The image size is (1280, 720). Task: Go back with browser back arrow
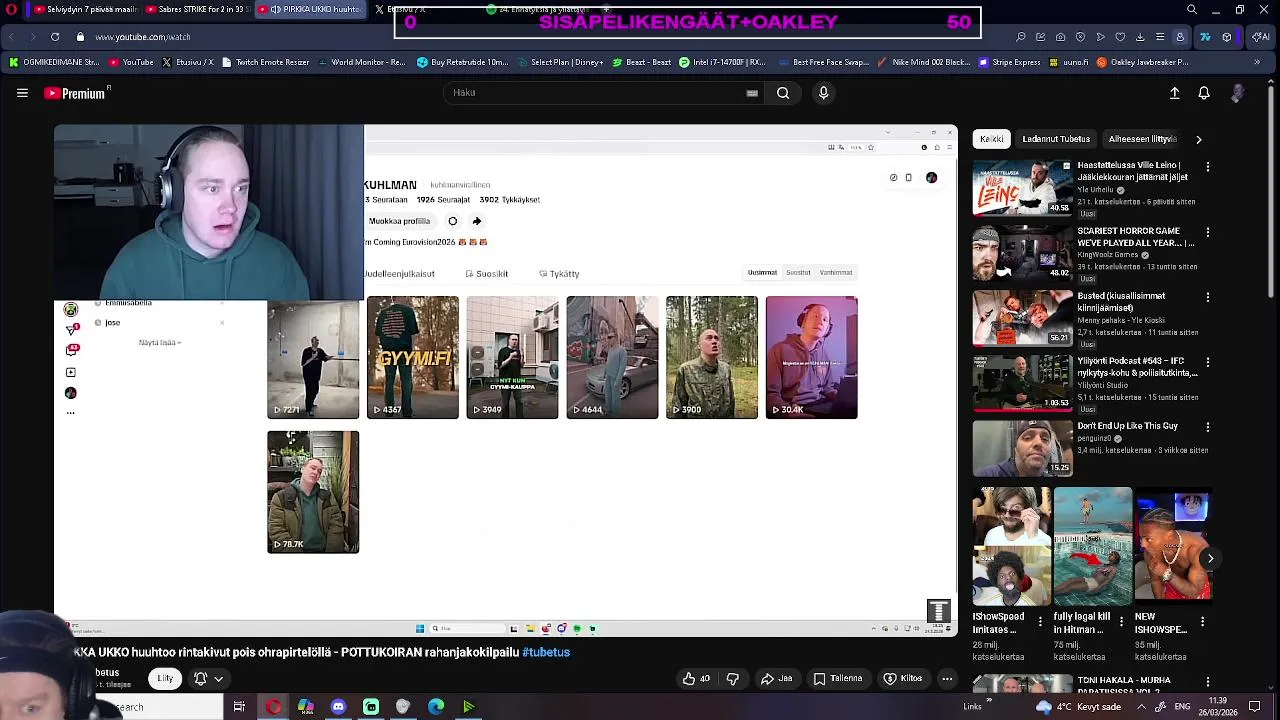pyautogui.click(x=12, y=37)
